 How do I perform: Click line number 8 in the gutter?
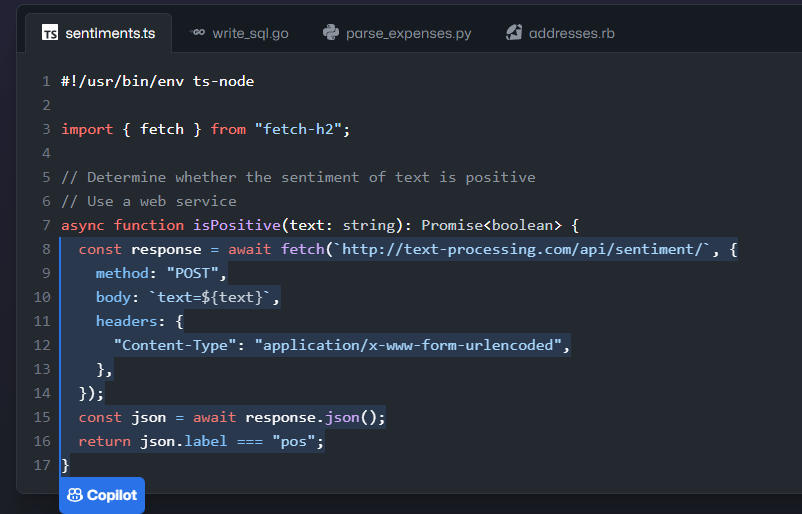(x=46, y=250)
